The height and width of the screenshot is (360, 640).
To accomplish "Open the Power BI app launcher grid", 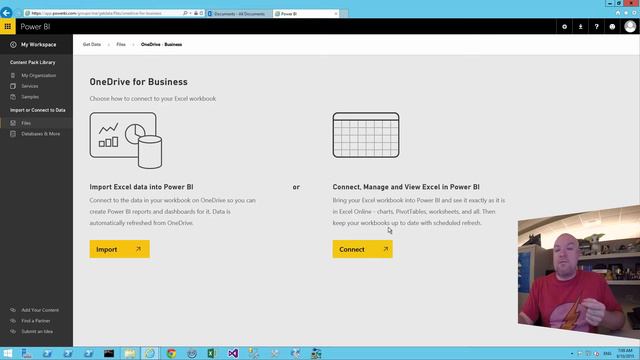I will 8,27.
